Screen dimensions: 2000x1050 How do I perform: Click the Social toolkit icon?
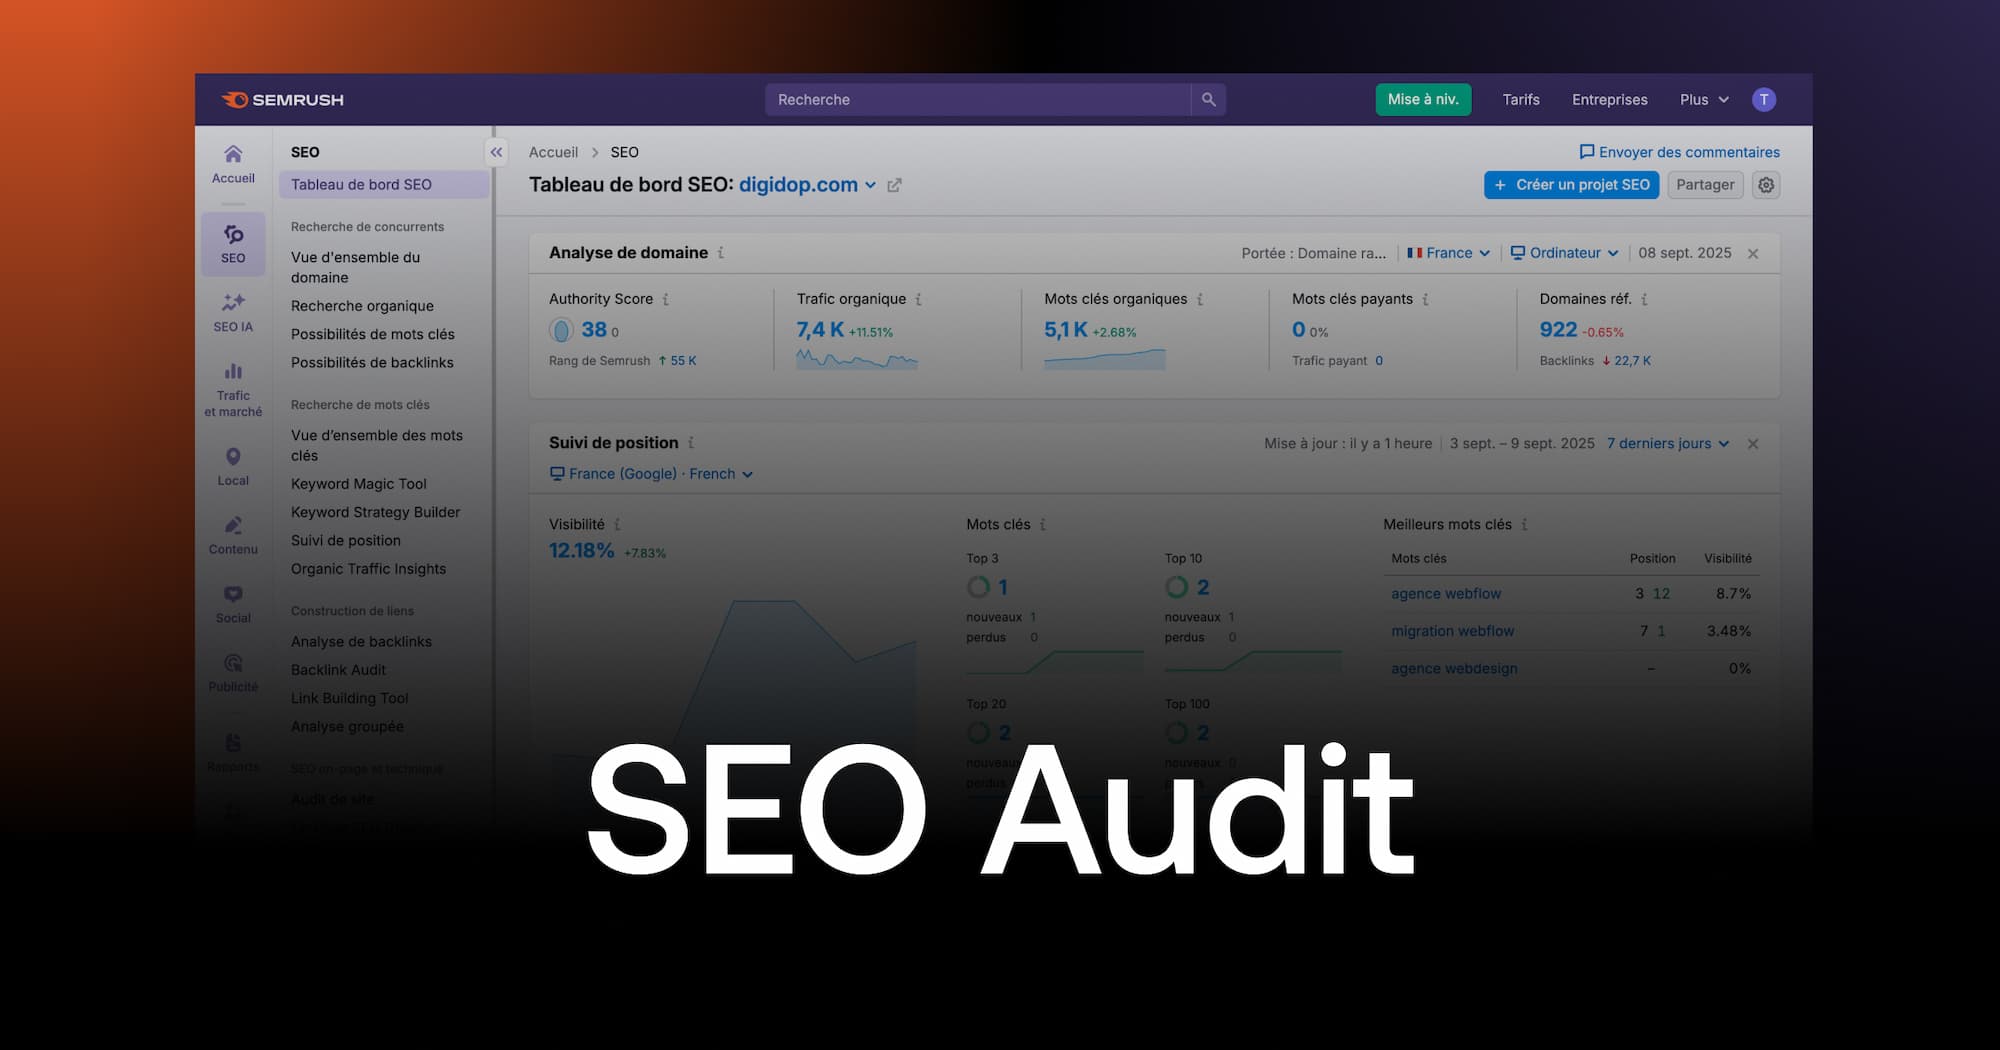click(x=233, y=597)
